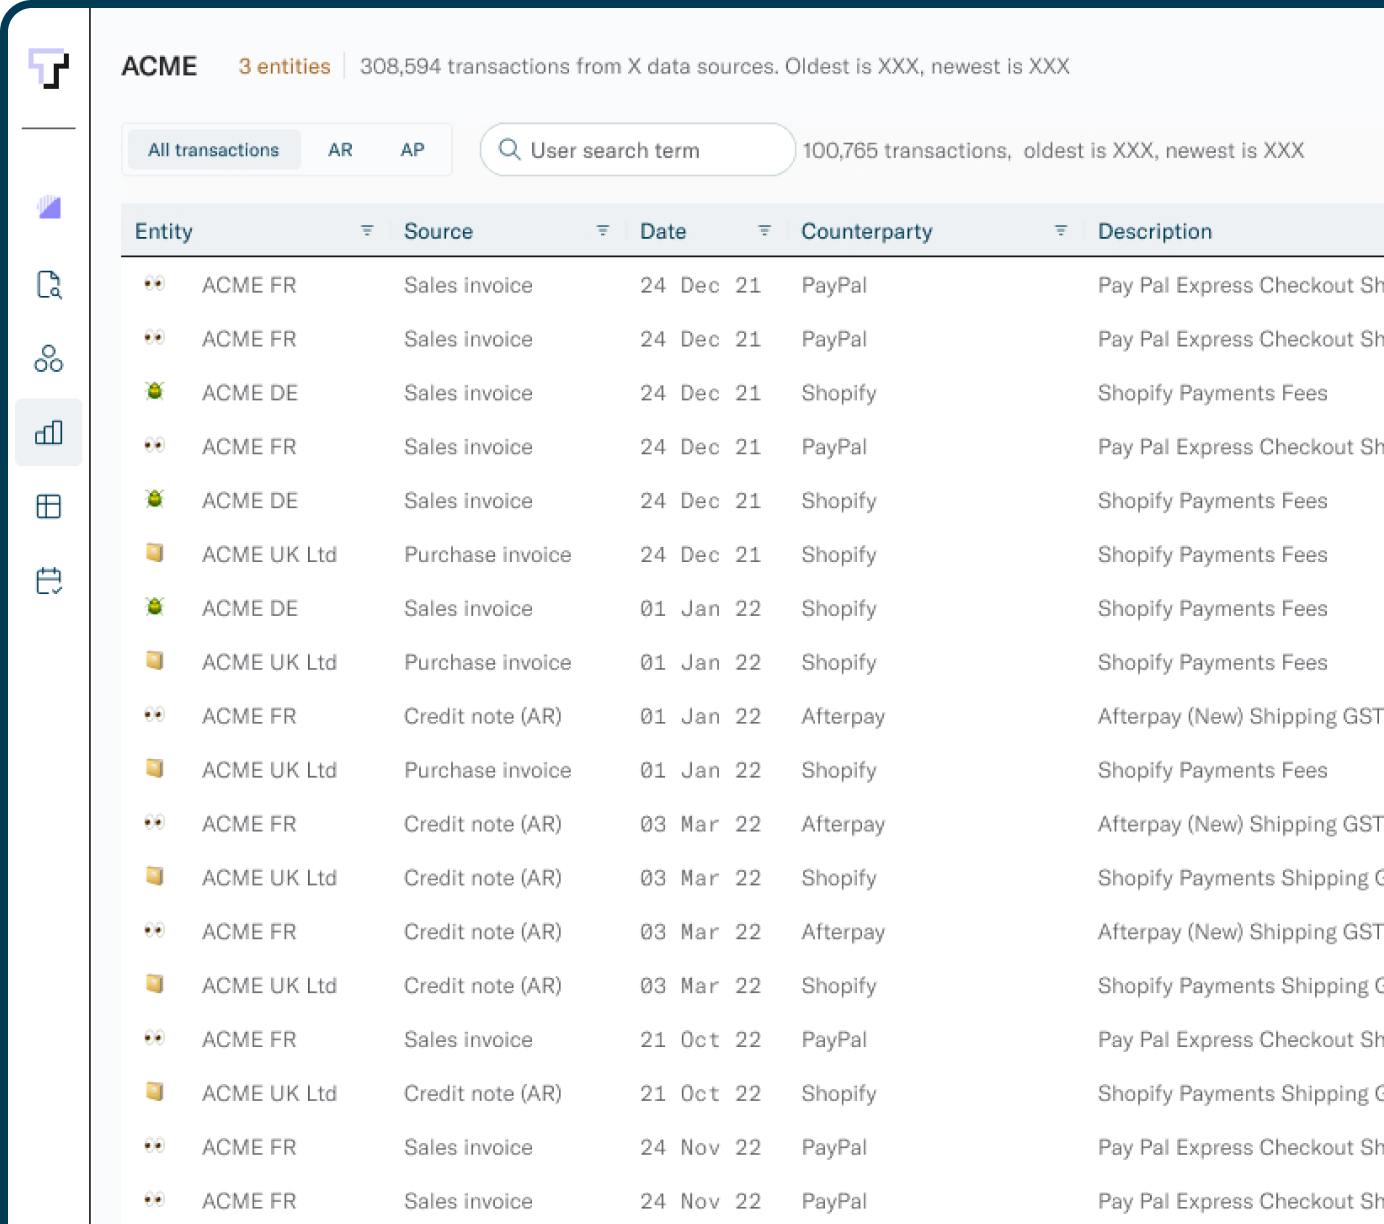Select Shopify Payments Shipping in 21 Oct 22 row
1384x1224 pixels.
point(1241,1094)
